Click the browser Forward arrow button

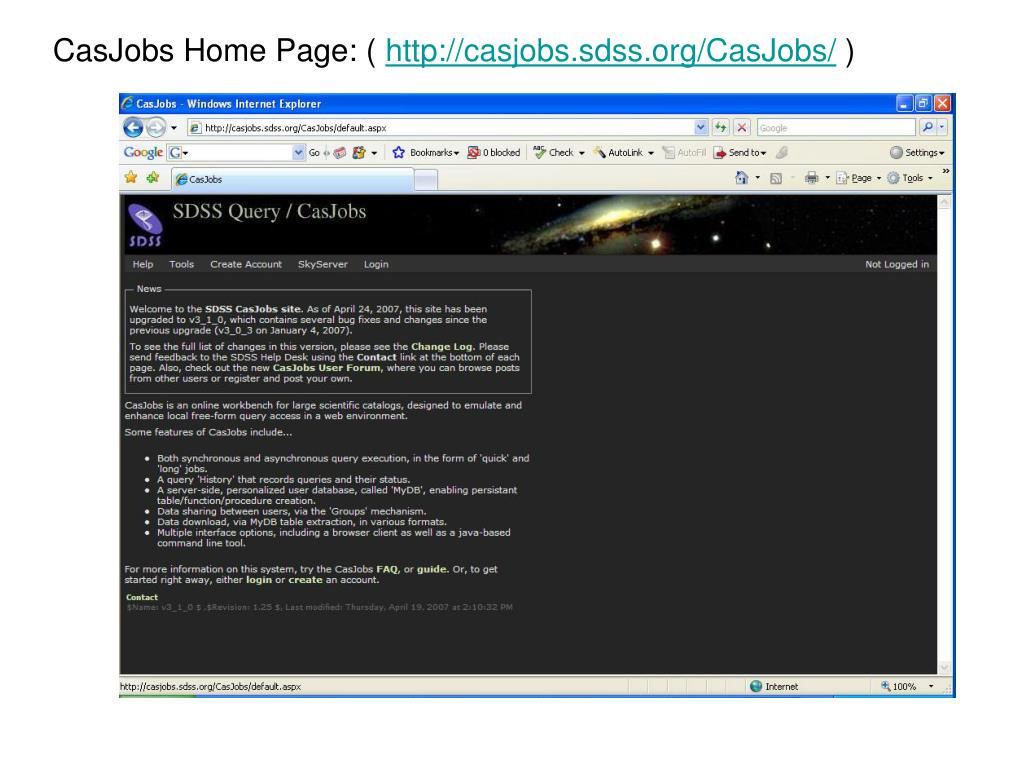coord(155,127)
